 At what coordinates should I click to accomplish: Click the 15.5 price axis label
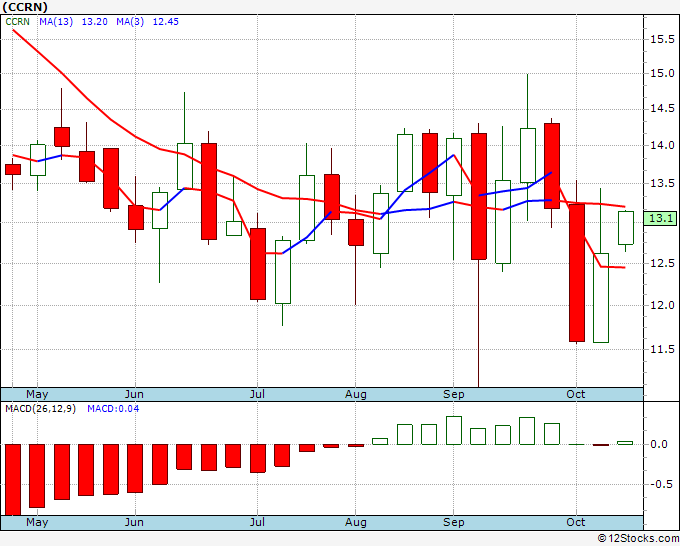[662, 39]
